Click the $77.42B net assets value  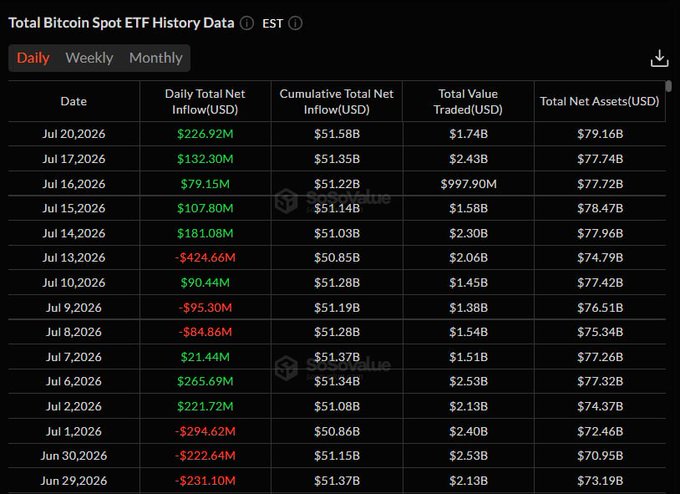[600, 283]
